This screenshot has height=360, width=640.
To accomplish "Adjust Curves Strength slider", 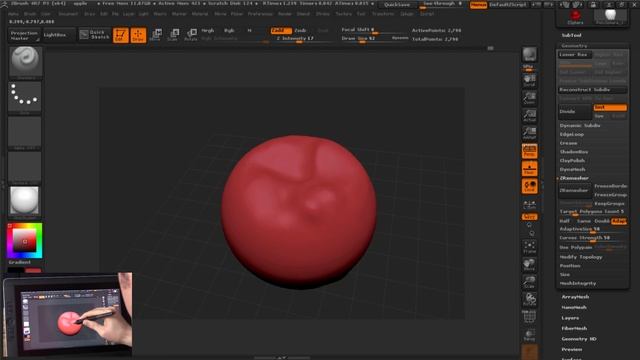I will coord(592,238).
